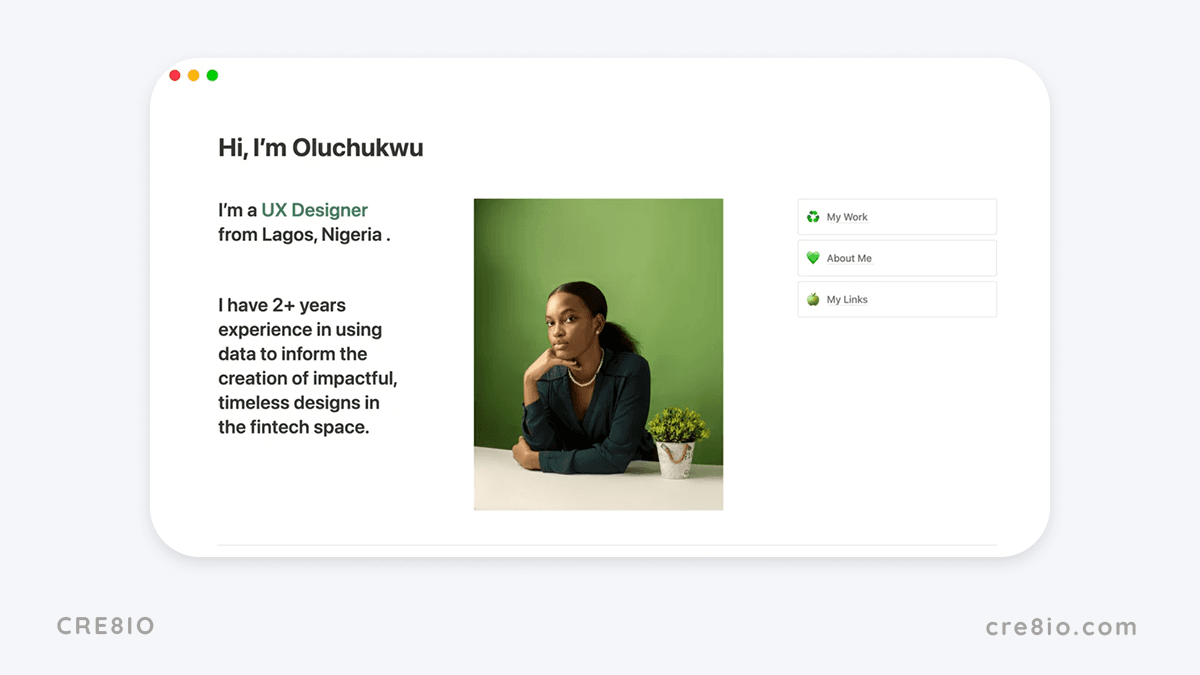The height and width of the screenshot is (675, 1200).
Task: Click the red traffic light control
Action: tap(175, 74)
